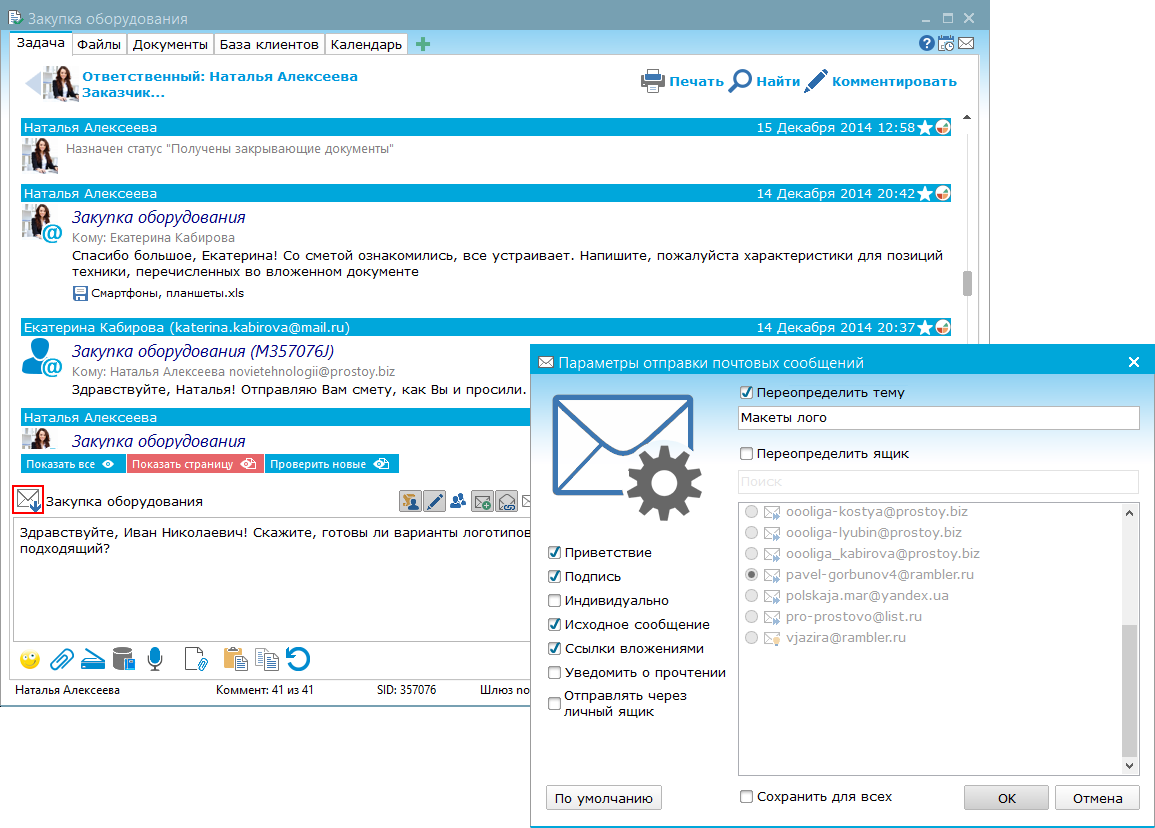Tick the "Уведомить о прочтении" checkbox
Viewport: 1155px width, 828px height.
[x=554, y=673]
